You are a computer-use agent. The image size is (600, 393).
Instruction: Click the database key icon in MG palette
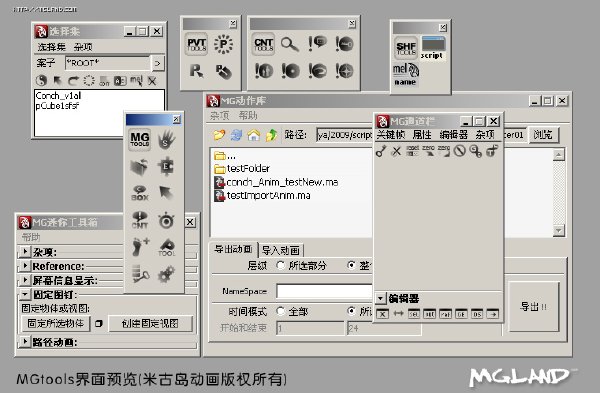click(x=140, y=274)
